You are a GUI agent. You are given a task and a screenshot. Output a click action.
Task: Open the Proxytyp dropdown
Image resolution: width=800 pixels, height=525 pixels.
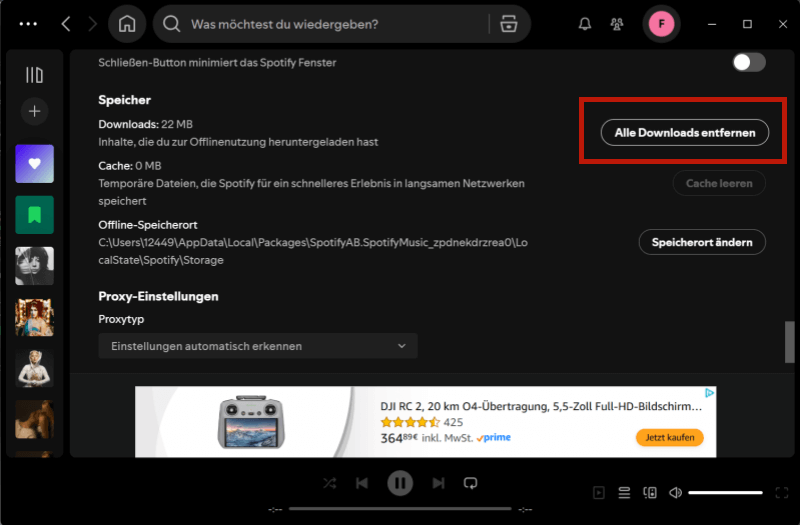(x=258, y=346)
